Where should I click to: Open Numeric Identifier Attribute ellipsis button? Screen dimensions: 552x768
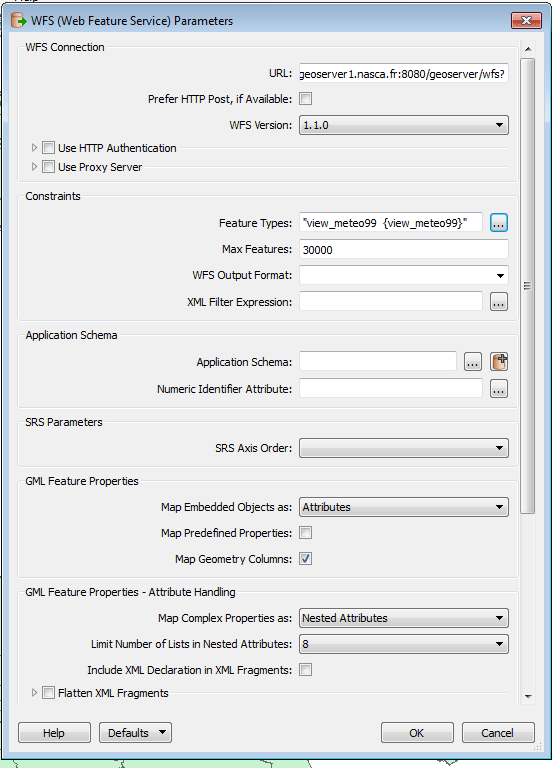499,389
